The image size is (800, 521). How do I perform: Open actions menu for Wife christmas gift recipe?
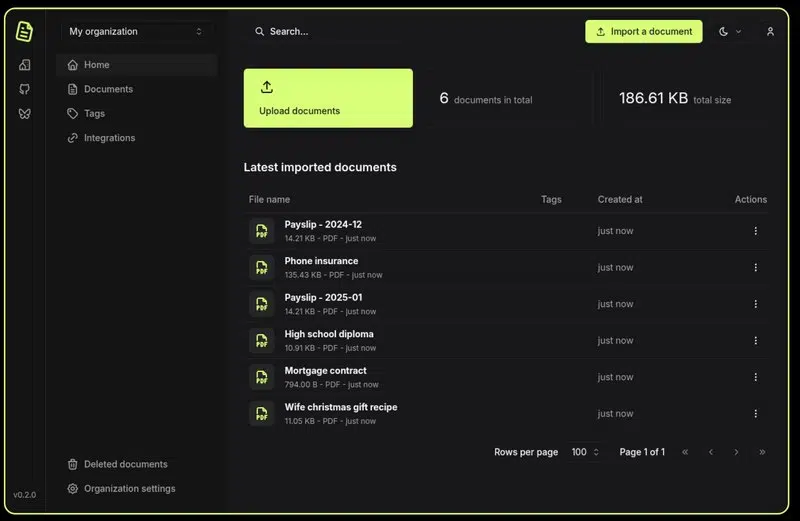[x=756, y=414]
